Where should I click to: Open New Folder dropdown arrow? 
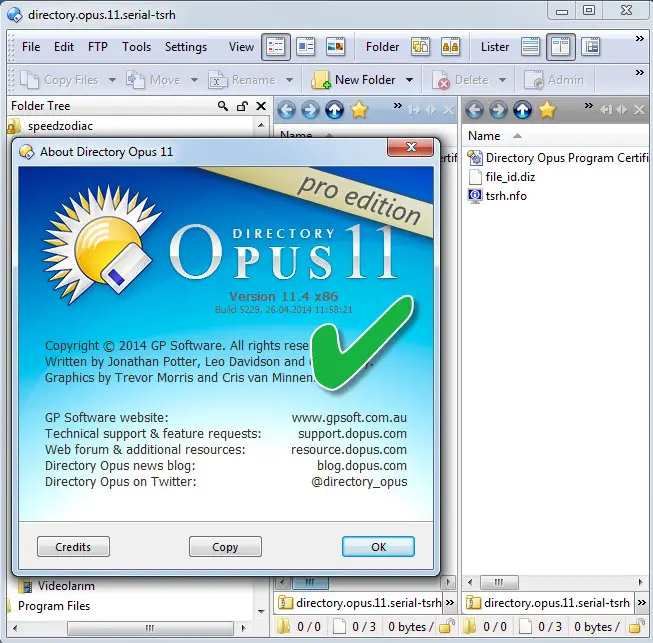click(409, 80)
